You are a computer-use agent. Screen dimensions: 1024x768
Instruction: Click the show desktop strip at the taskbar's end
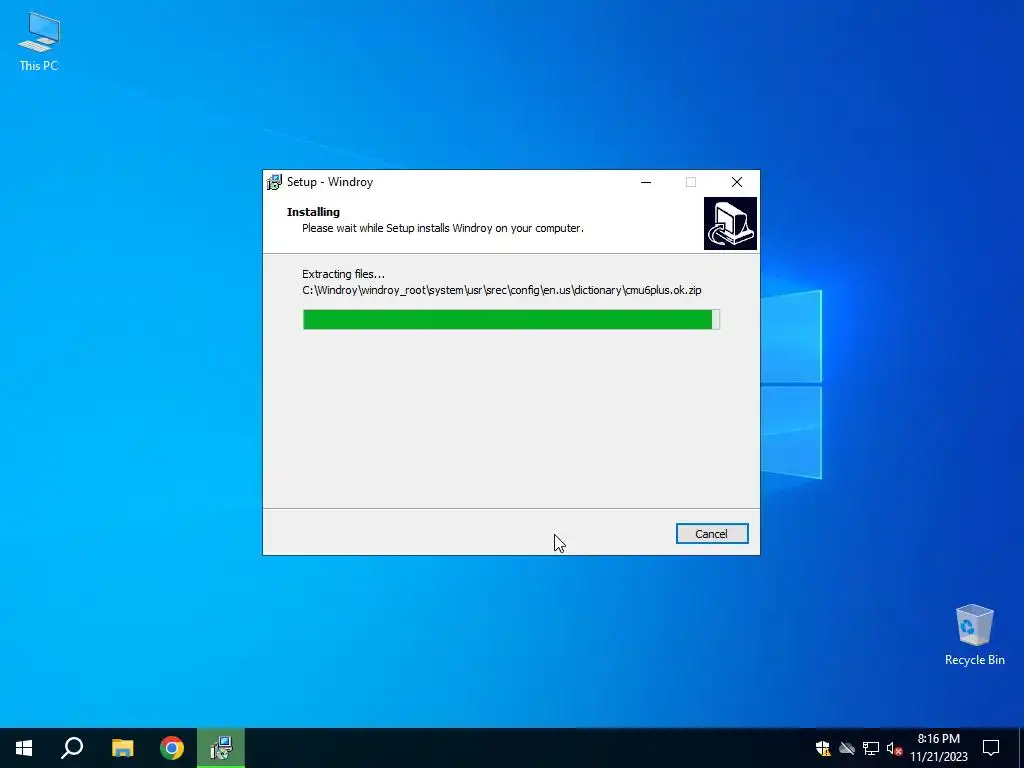(1021, 748)
